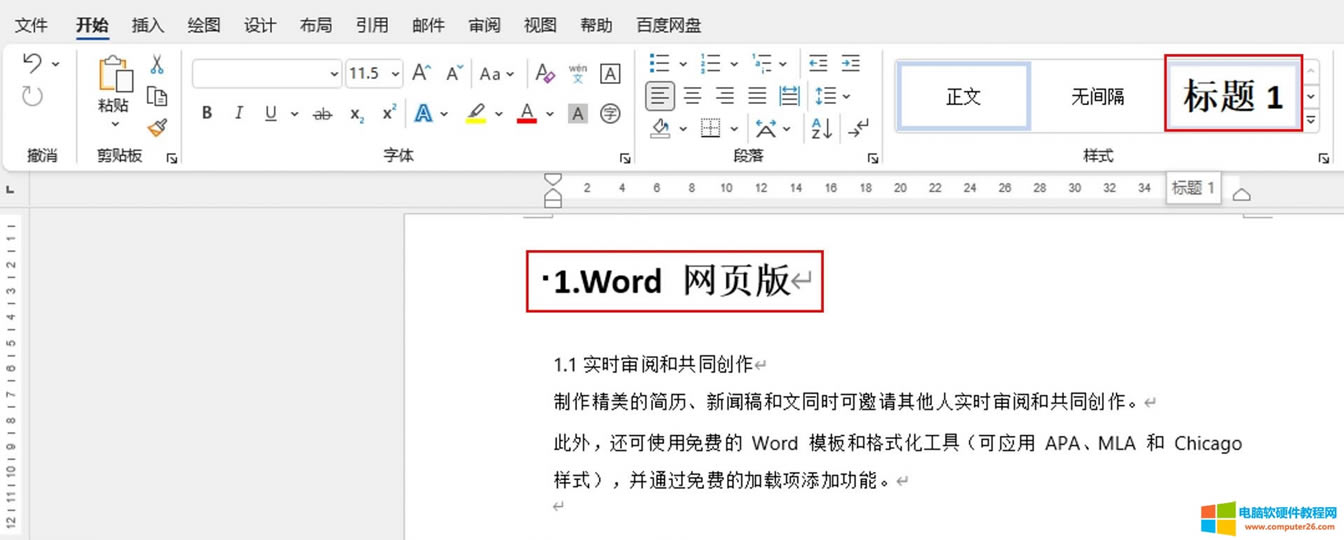Increase paragraph indent
Image resolution: width=1344 pixels, height=540 pixels.
[851, 64]
